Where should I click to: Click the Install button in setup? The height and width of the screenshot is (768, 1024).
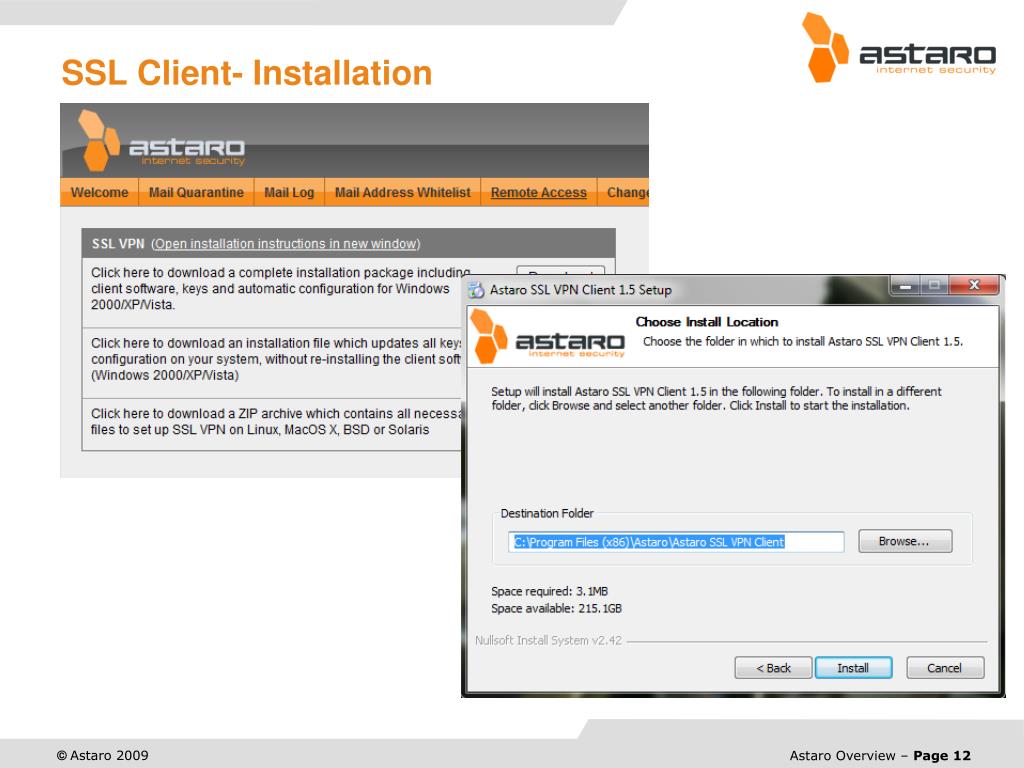[x=853, y=668]
